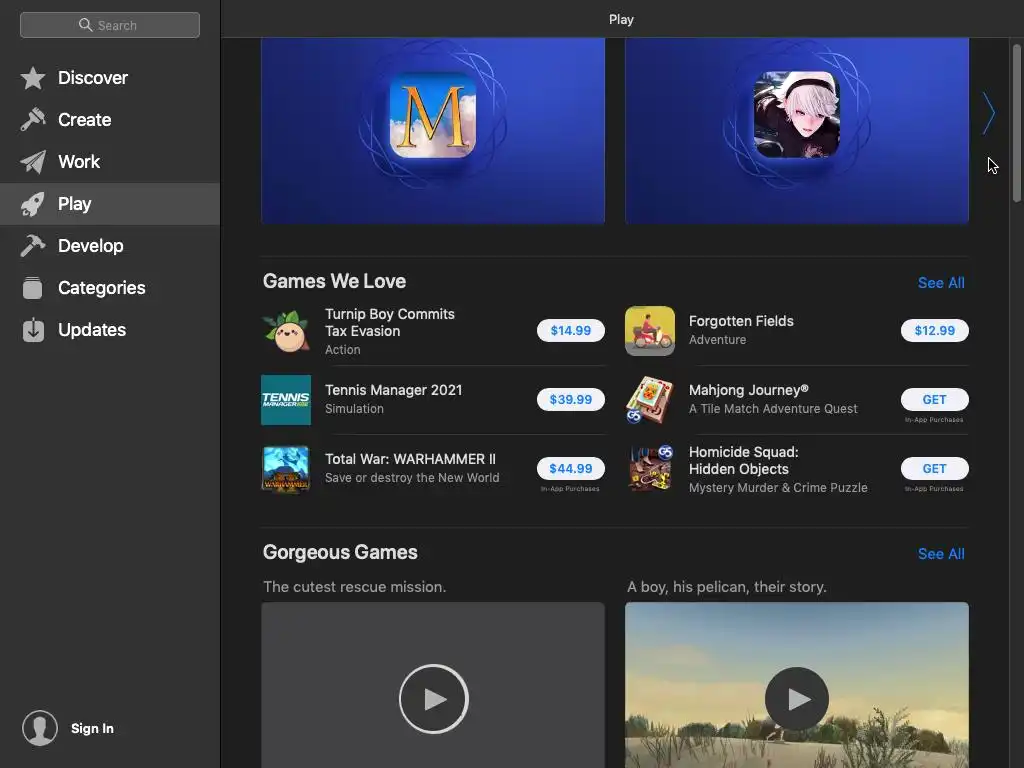Go to Create section

tap(110, 120)
